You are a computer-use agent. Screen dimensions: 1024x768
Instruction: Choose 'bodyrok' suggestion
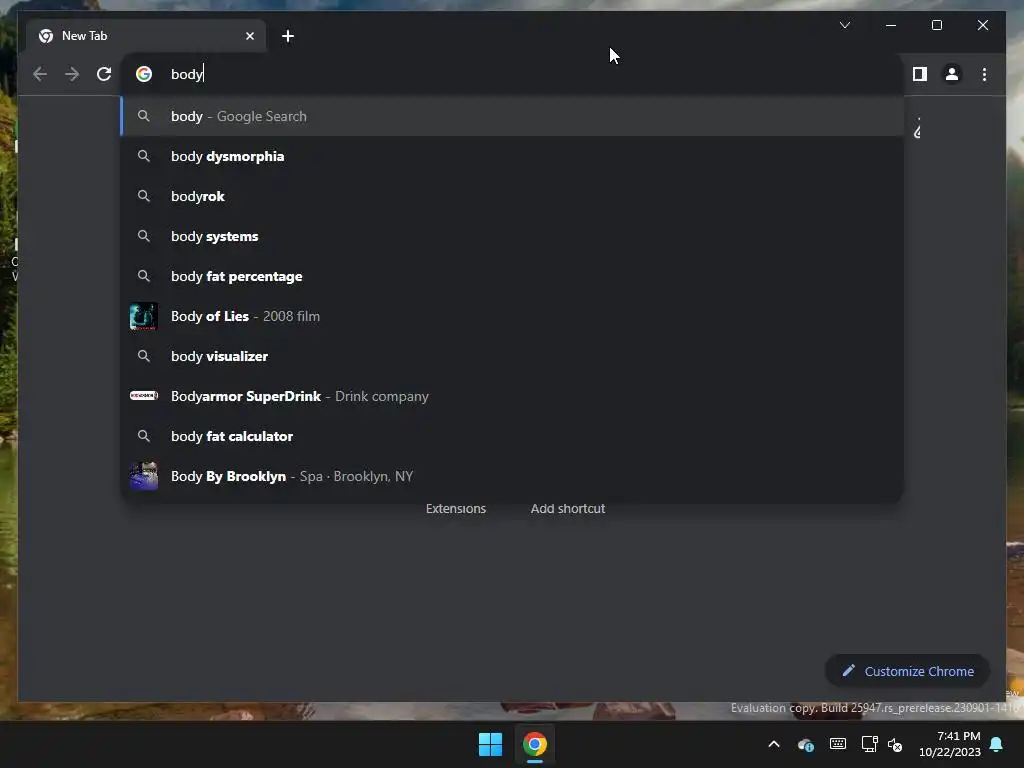(x=513, y=196)
